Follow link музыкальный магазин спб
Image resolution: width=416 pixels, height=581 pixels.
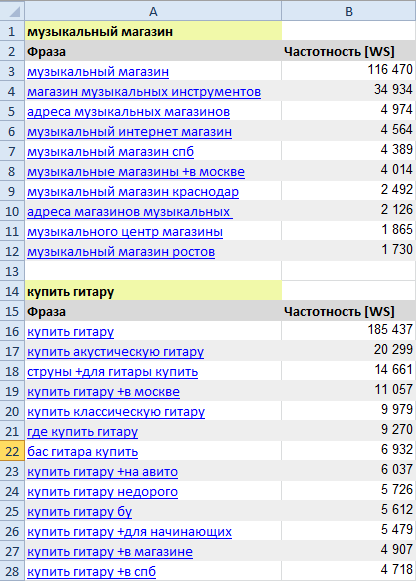(x=110, y=152)
